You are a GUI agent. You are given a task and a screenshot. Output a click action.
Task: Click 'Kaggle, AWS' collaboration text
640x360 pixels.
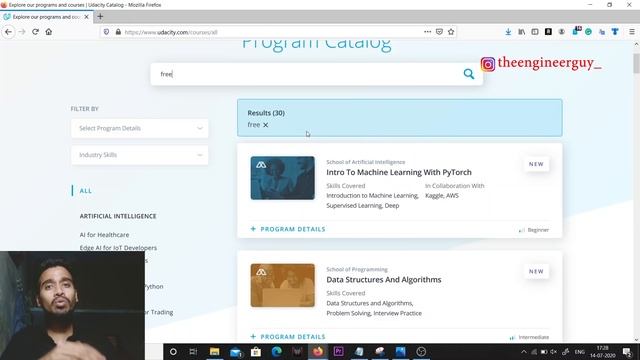pos(442,196)
